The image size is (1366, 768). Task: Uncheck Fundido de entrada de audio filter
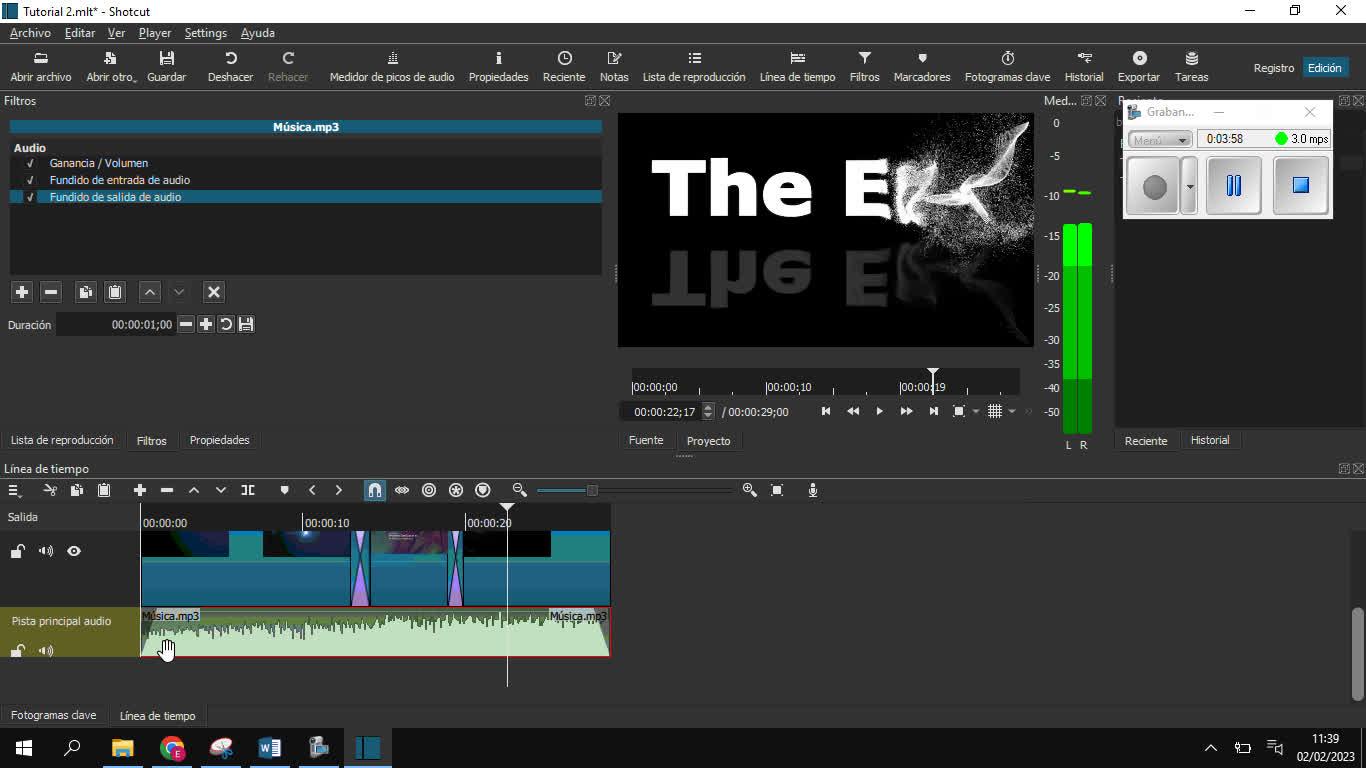(x=30, y=180)
